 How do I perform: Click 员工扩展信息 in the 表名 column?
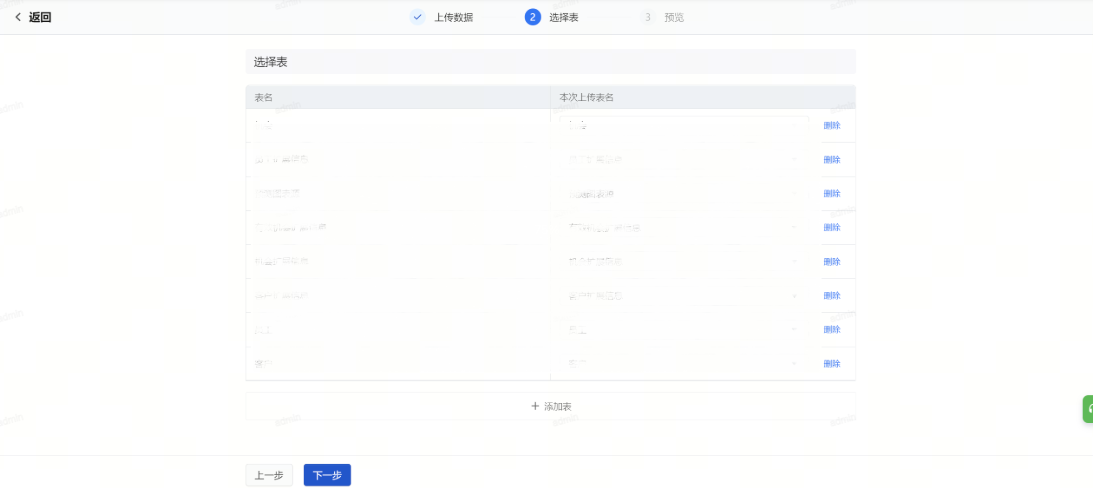pos(282,160)
